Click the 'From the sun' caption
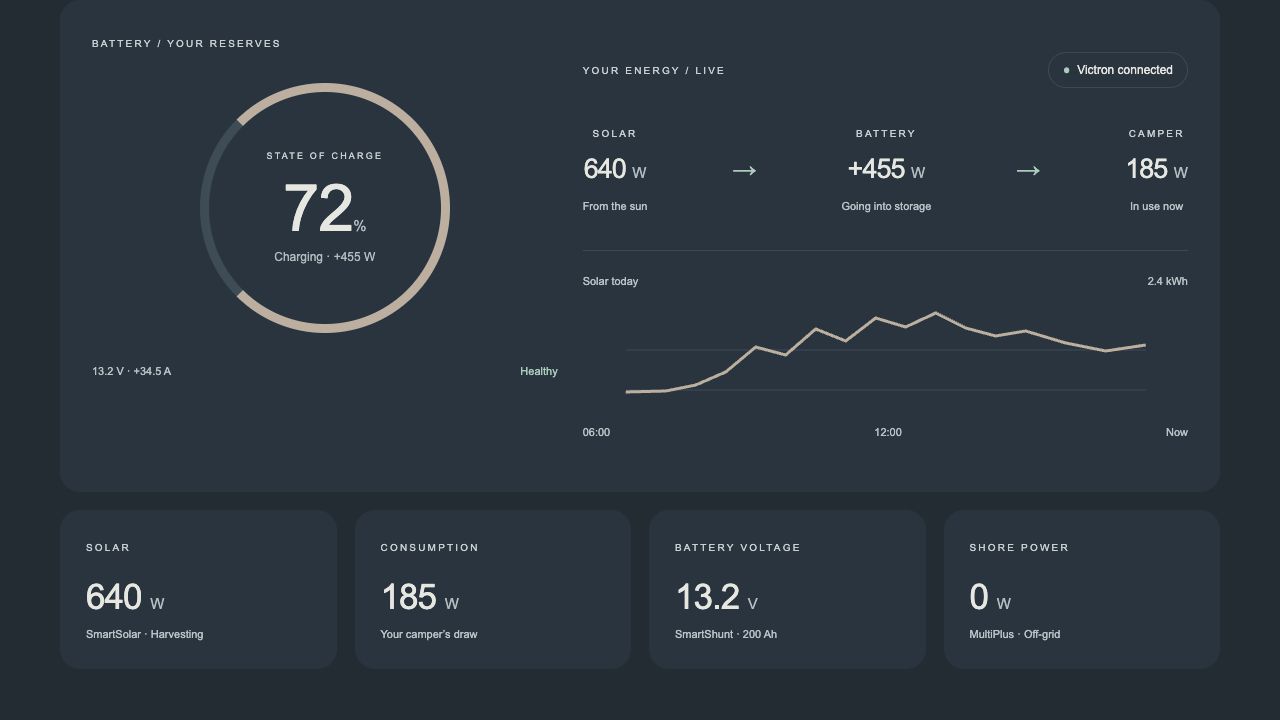Image resolution: width=1280 pixels, height=720 pixels. click(615, 206)
